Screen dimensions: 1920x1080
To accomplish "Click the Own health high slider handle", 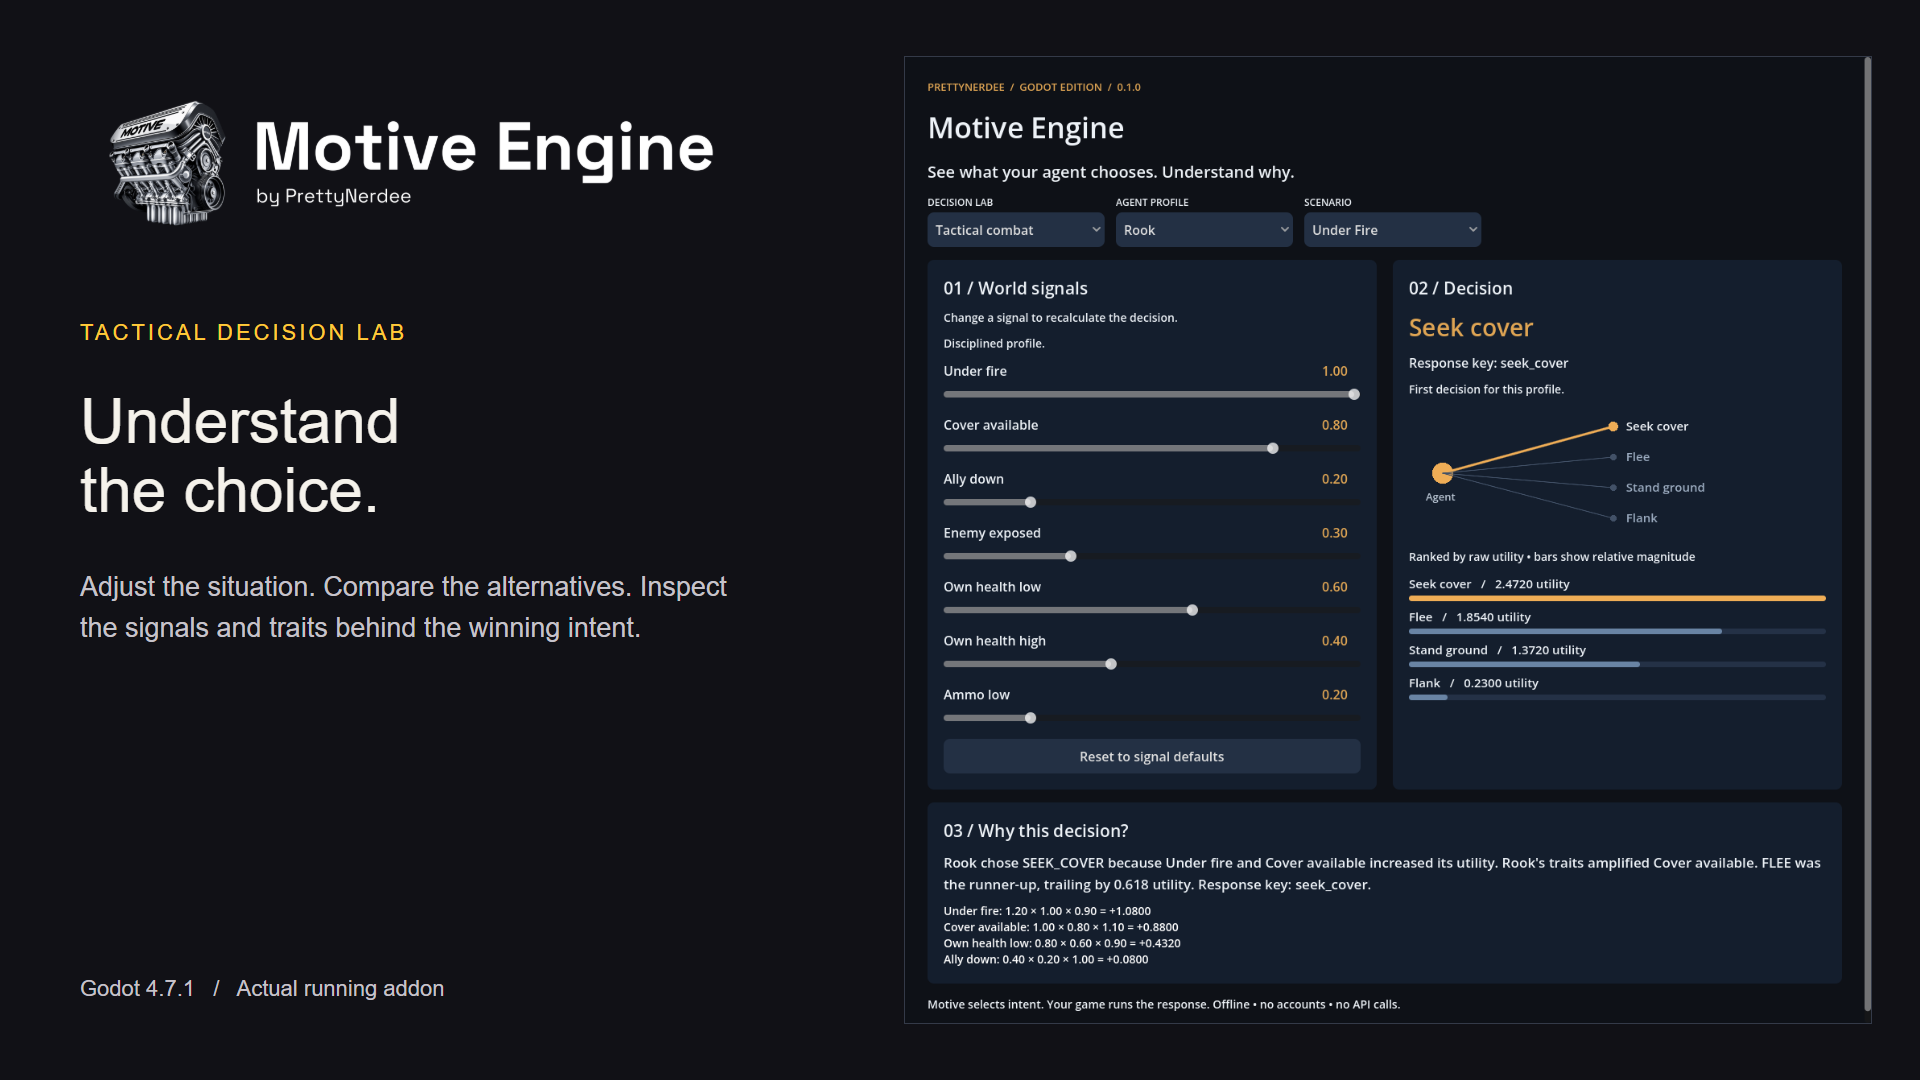I will point(1110,665).
